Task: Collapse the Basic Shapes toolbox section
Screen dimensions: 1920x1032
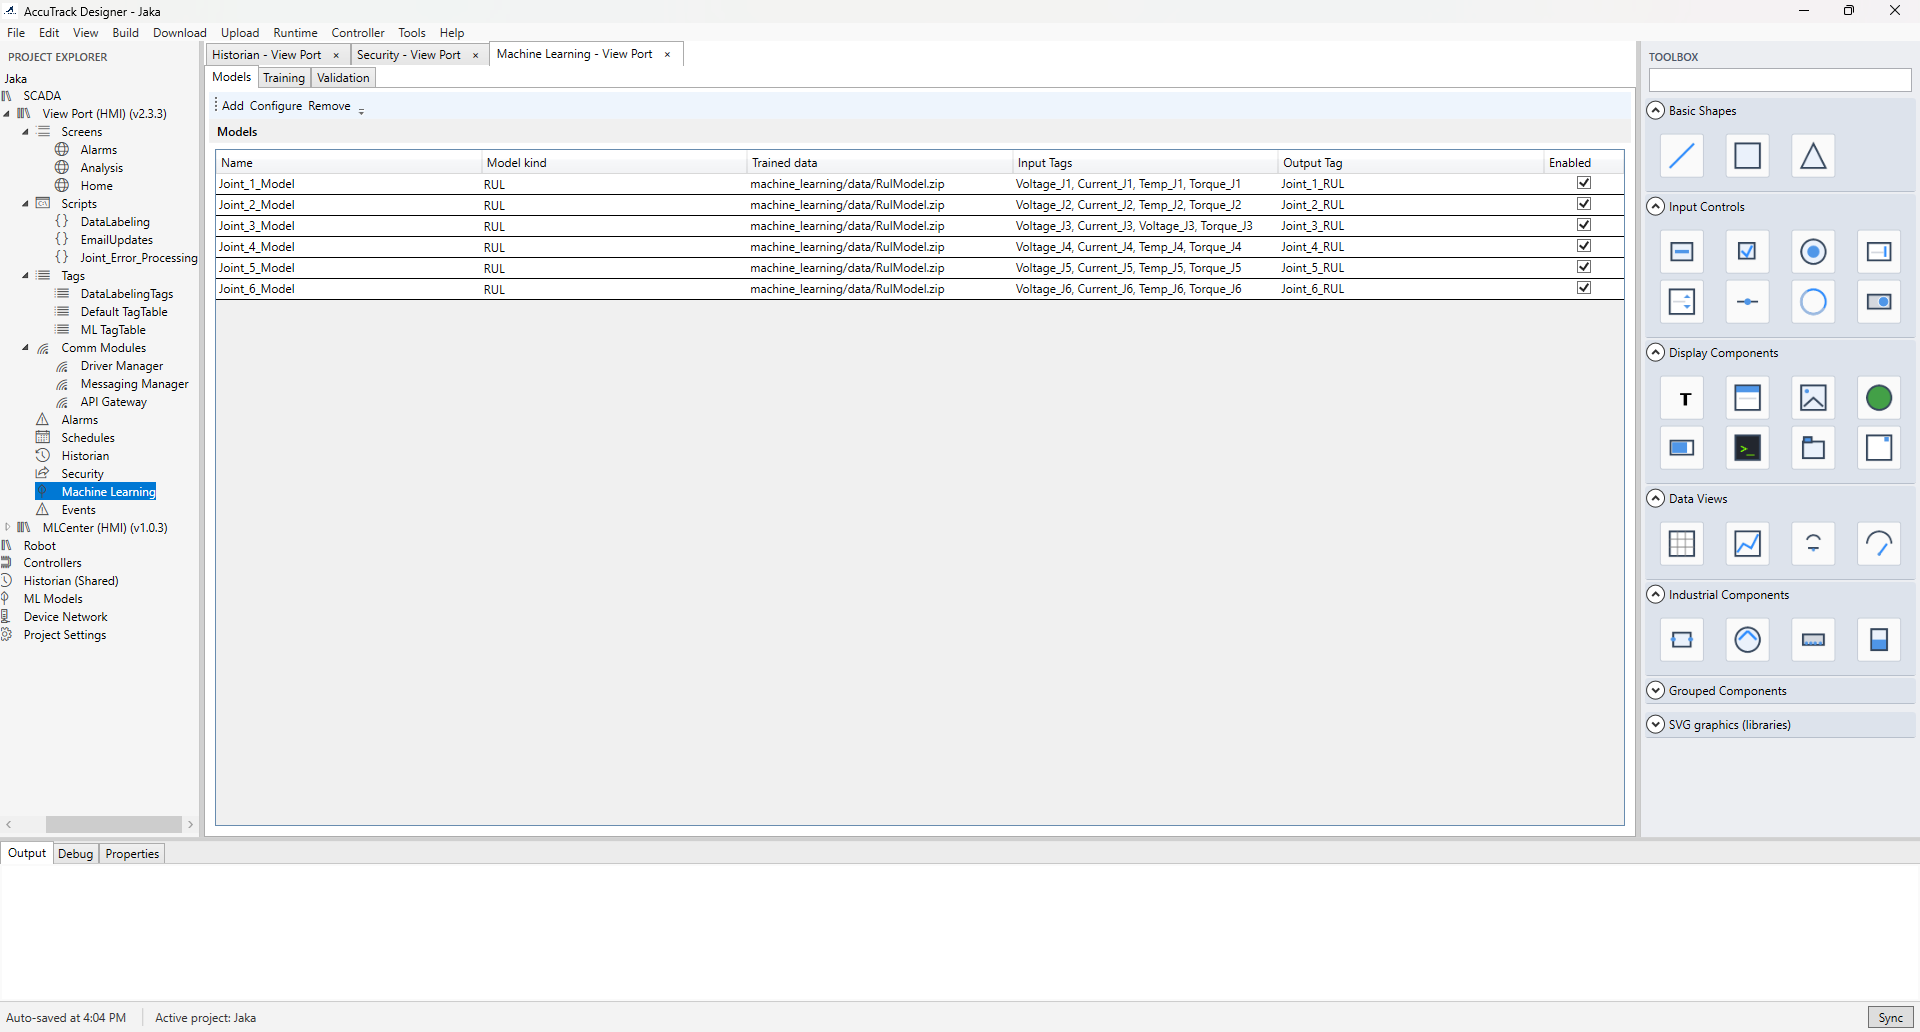Action: click(x=1656, y=111)
